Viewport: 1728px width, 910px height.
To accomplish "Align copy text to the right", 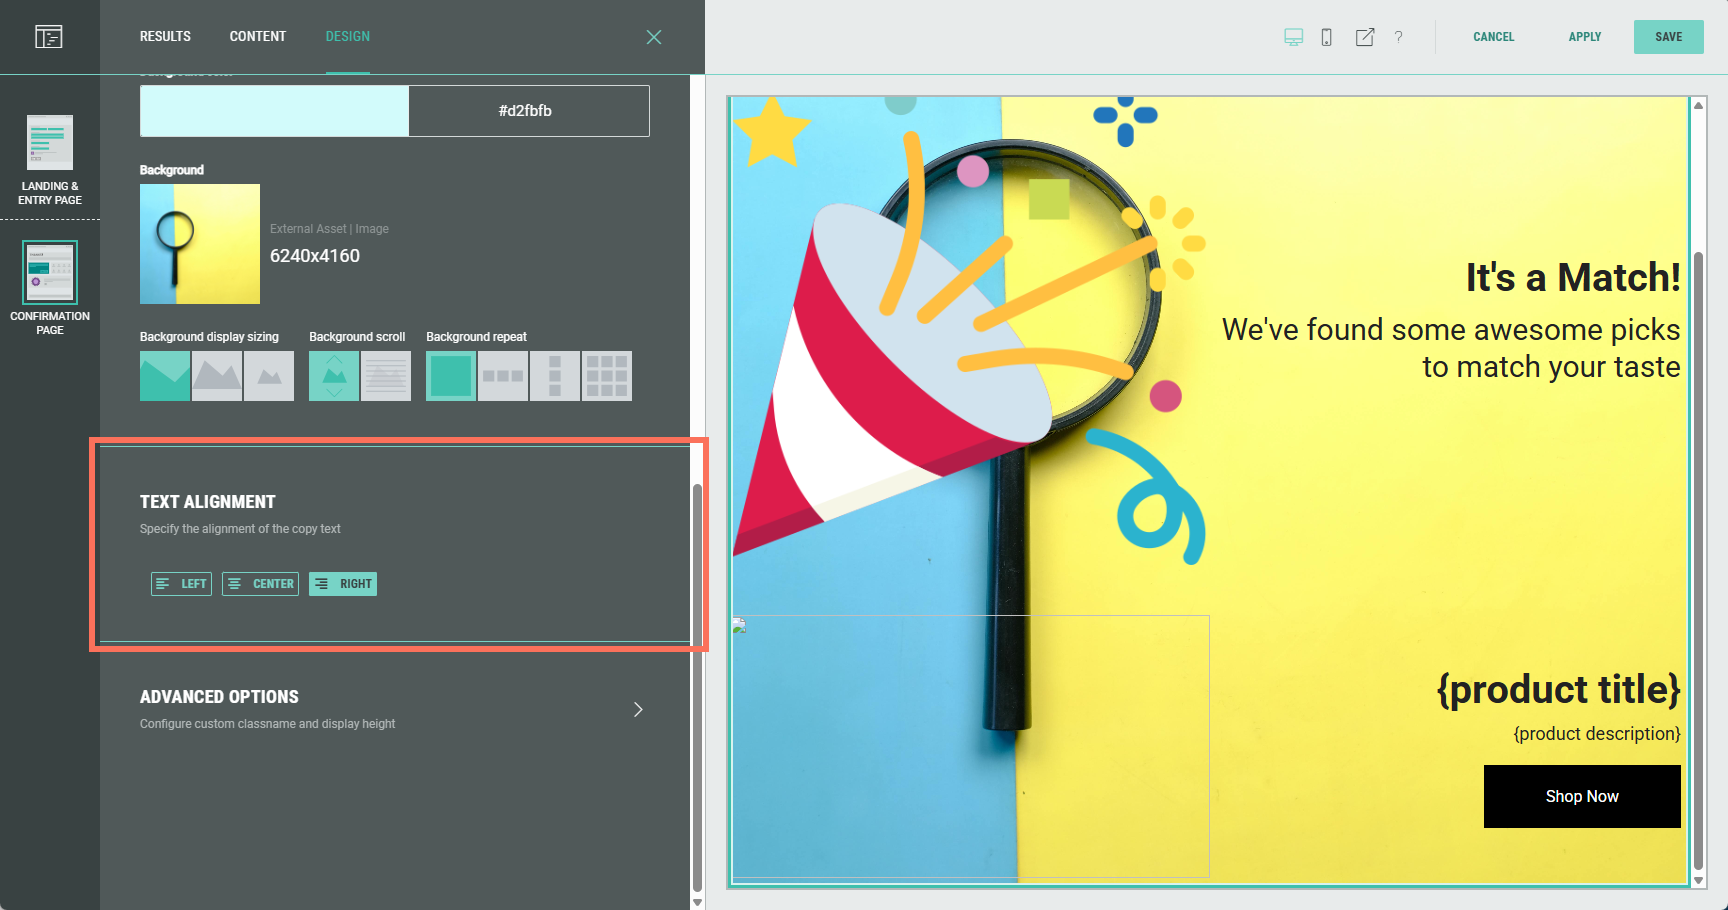I will point(343,584).
